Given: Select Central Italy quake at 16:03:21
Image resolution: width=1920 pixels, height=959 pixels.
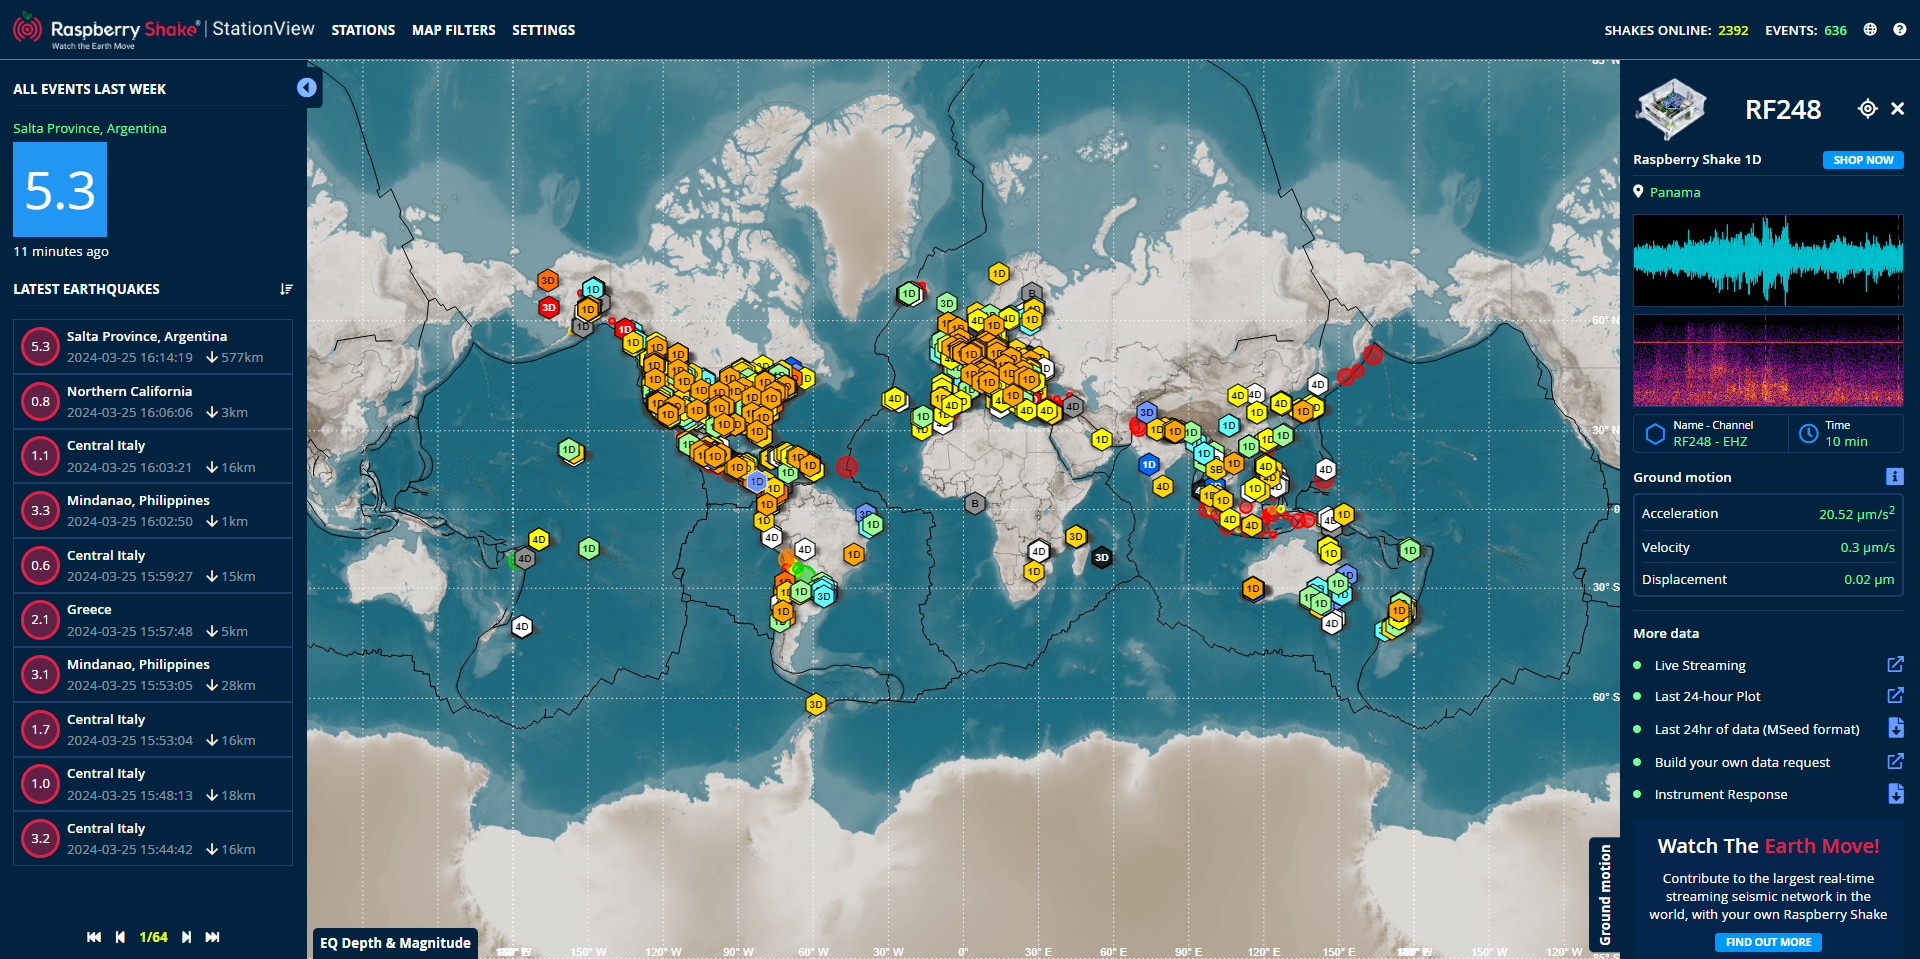Looking at the screenshot, I should pos(153,456).
